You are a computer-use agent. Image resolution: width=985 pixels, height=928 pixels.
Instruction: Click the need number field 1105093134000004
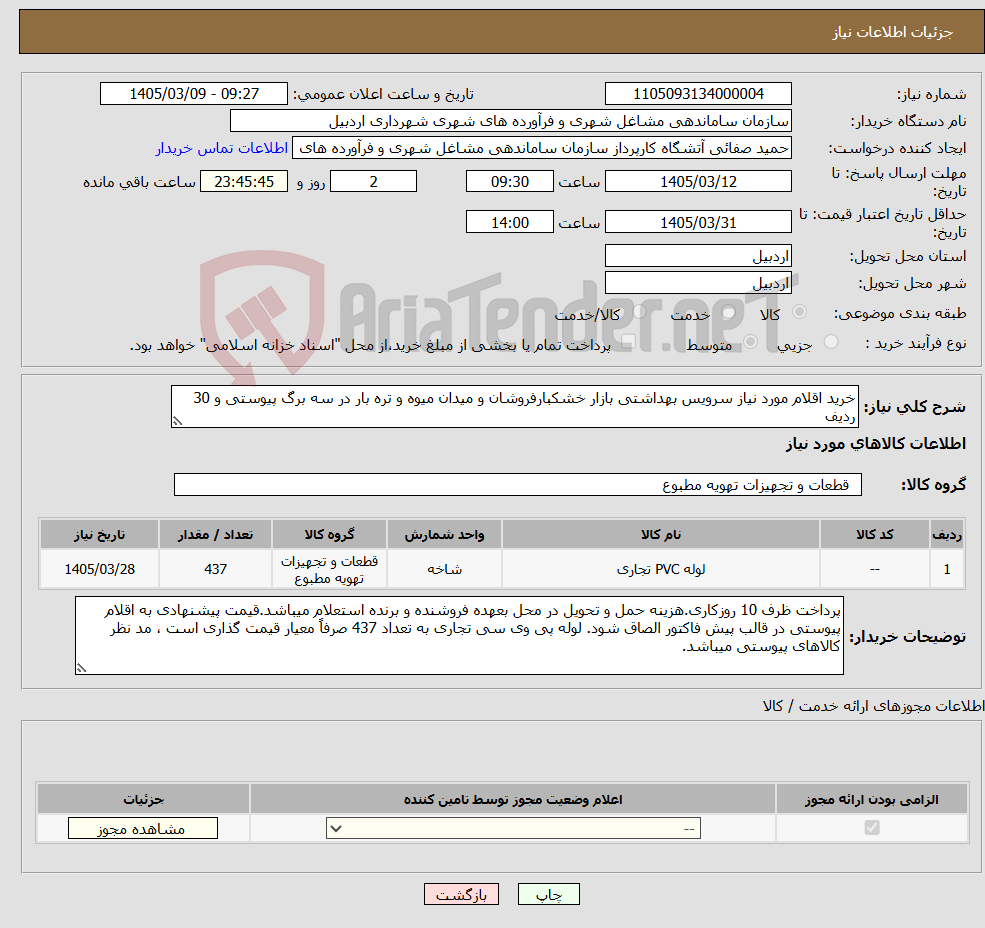click(698, 94)
